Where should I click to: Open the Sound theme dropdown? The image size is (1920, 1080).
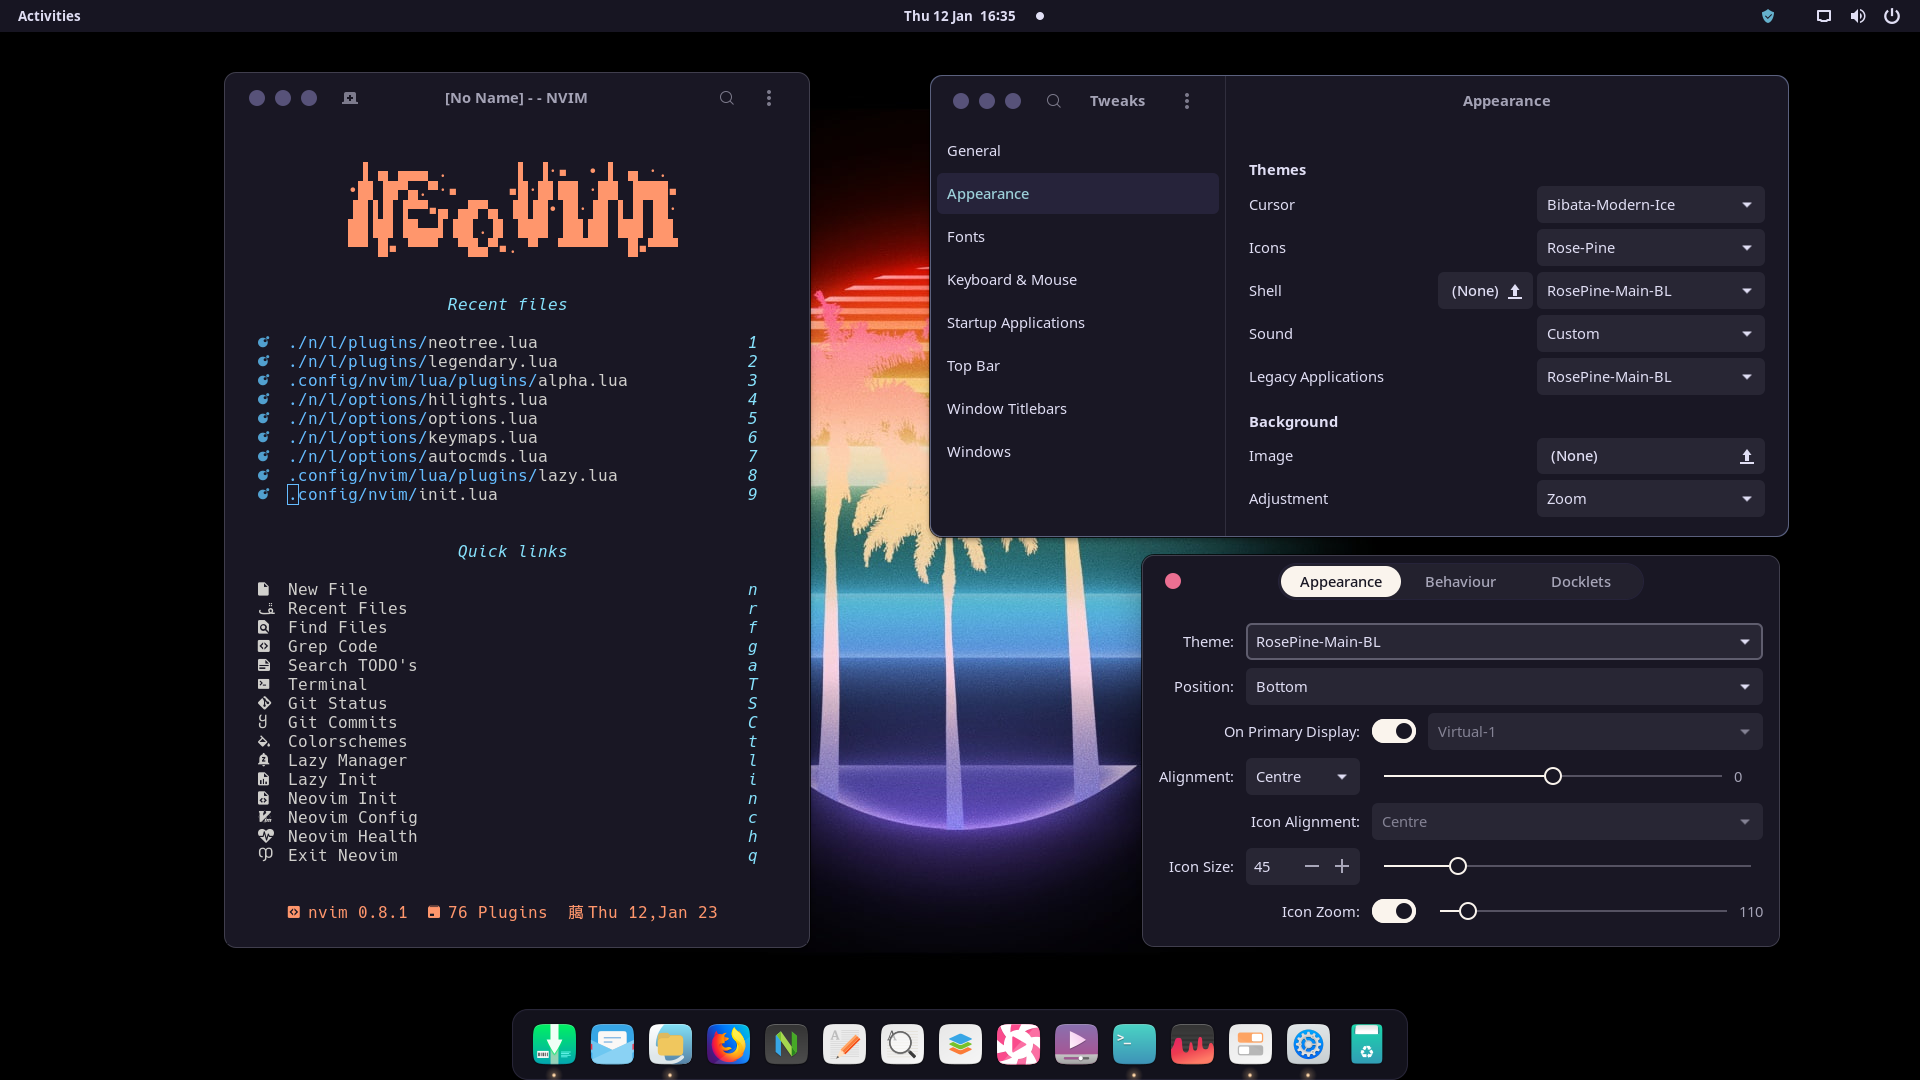(1650, 334)
